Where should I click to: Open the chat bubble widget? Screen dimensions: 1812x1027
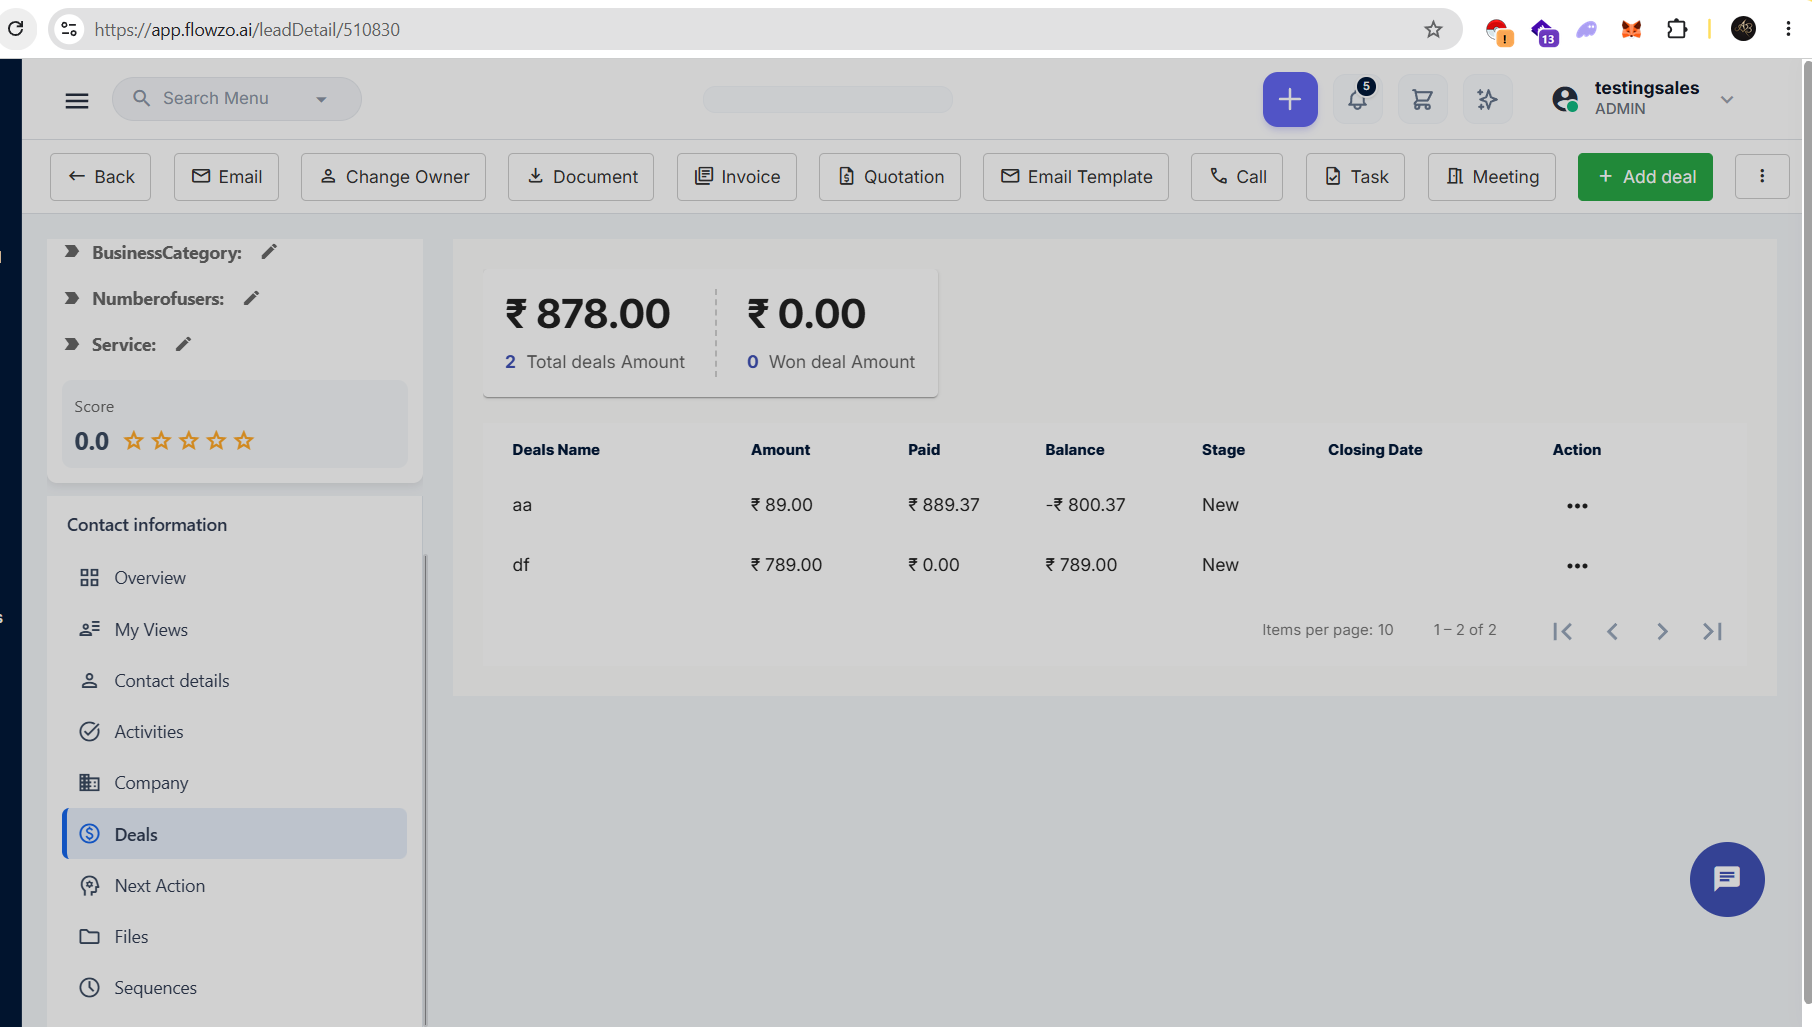[1727, 879]
